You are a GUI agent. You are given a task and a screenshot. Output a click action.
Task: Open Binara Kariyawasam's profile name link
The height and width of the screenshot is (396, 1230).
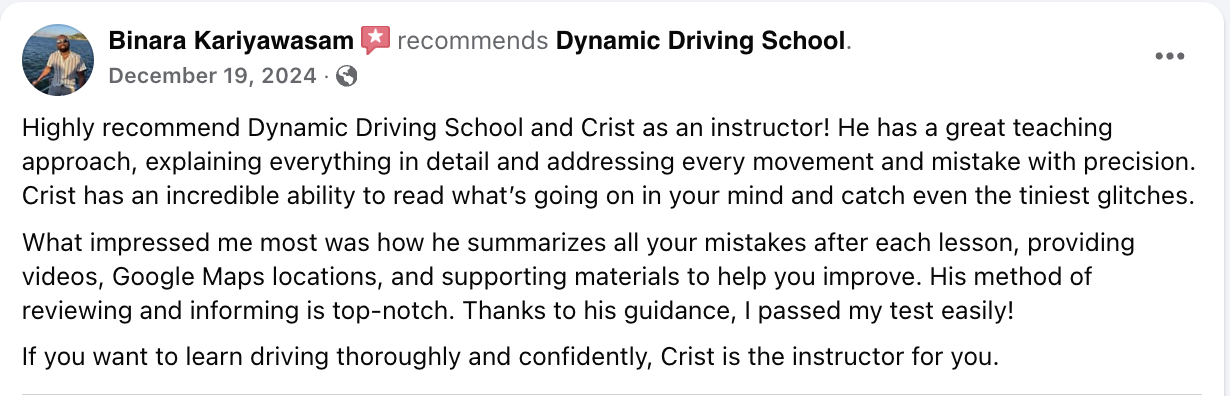pos(230,42)
